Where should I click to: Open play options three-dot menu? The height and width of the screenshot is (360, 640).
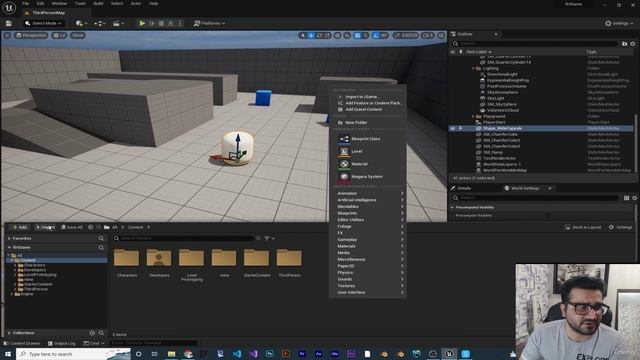[180, 23]
